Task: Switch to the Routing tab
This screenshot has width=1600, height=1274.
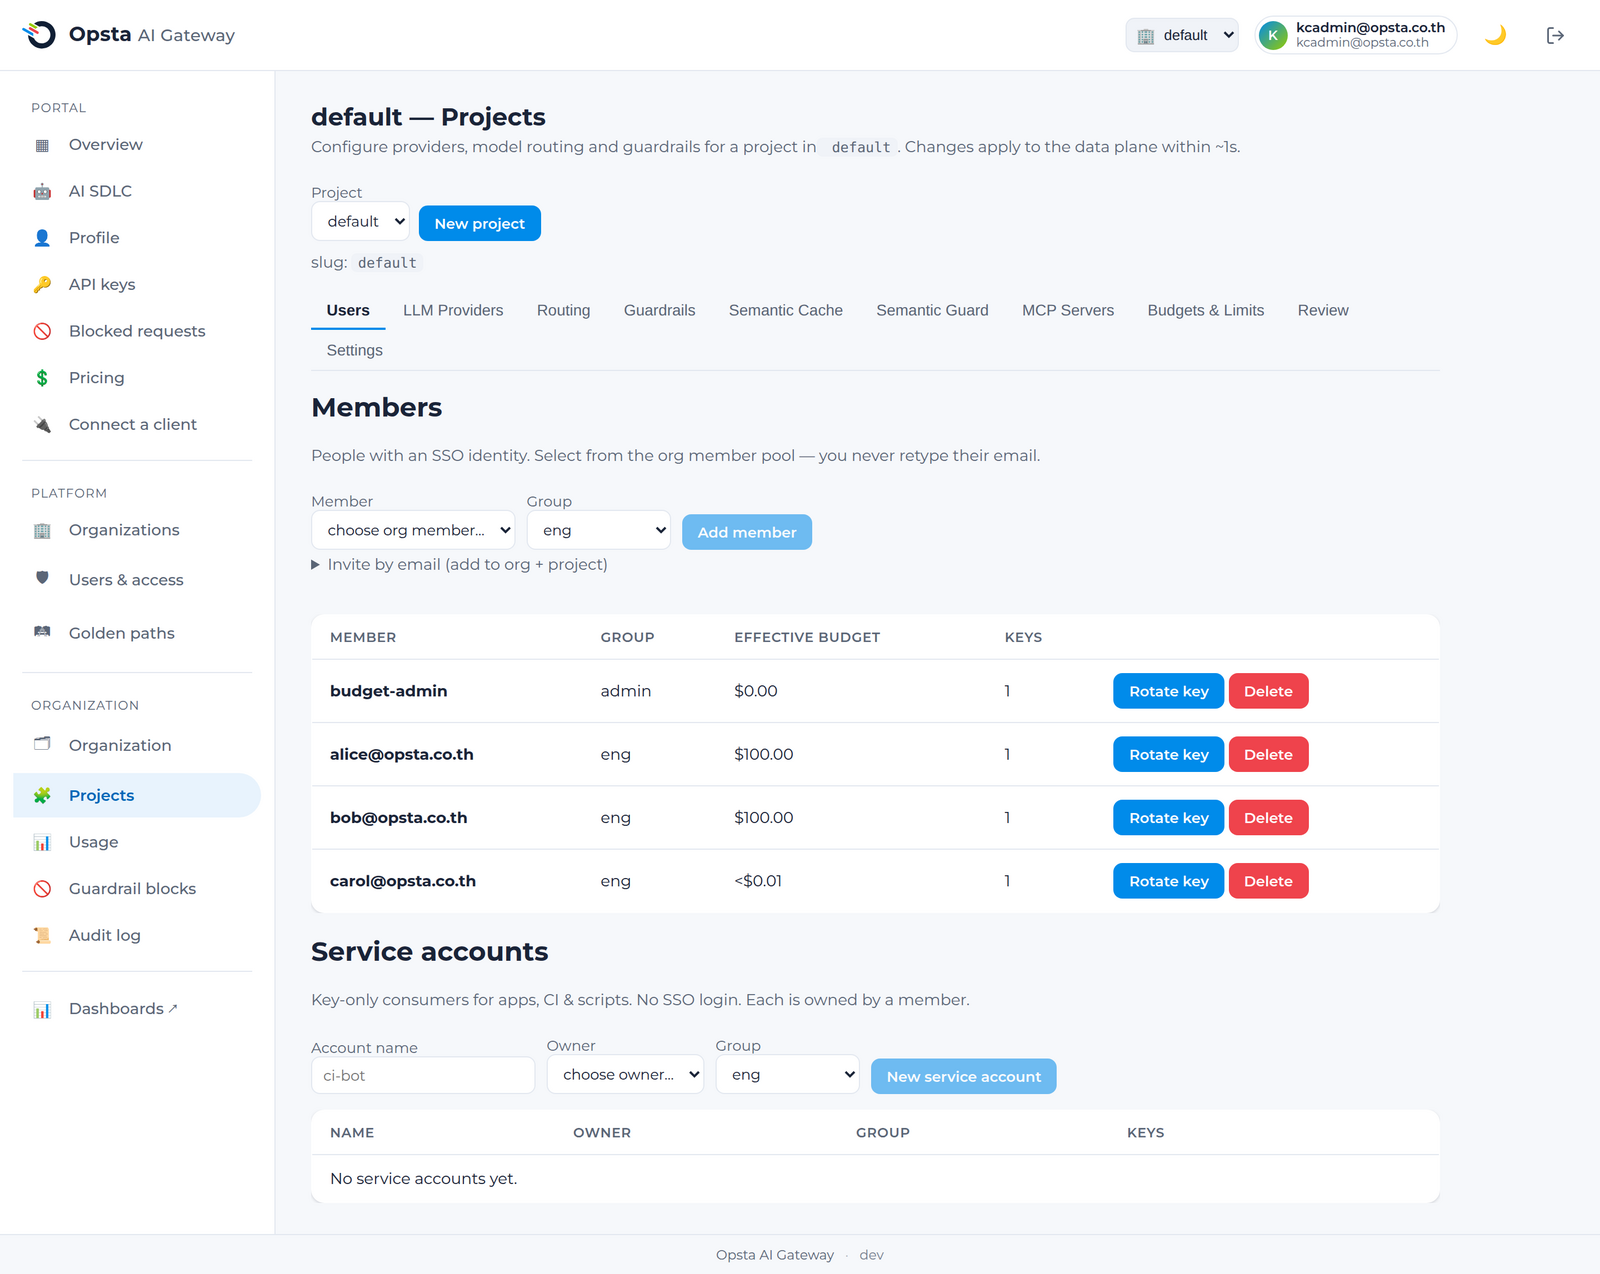Action: coord(564,310)
